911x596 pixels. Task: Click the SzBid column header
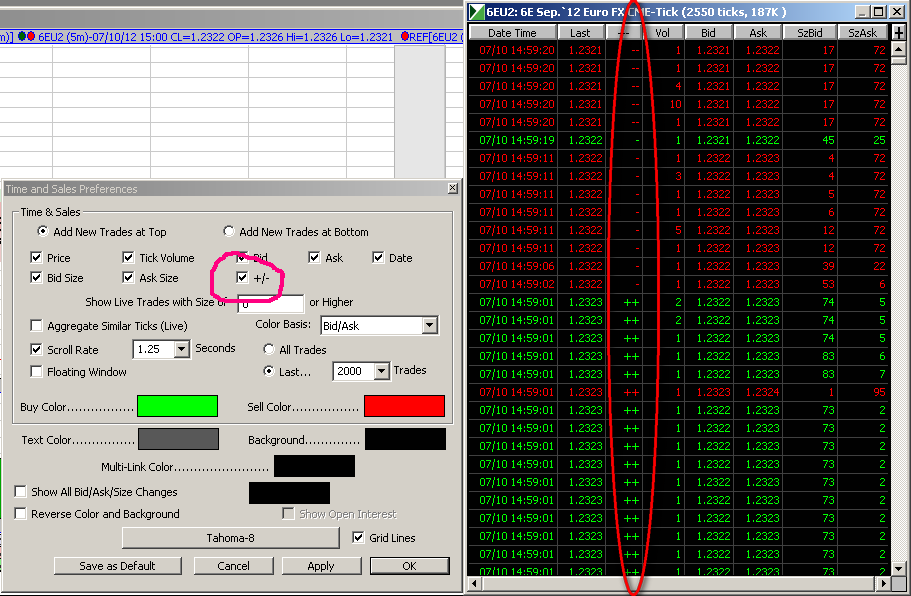813,33
